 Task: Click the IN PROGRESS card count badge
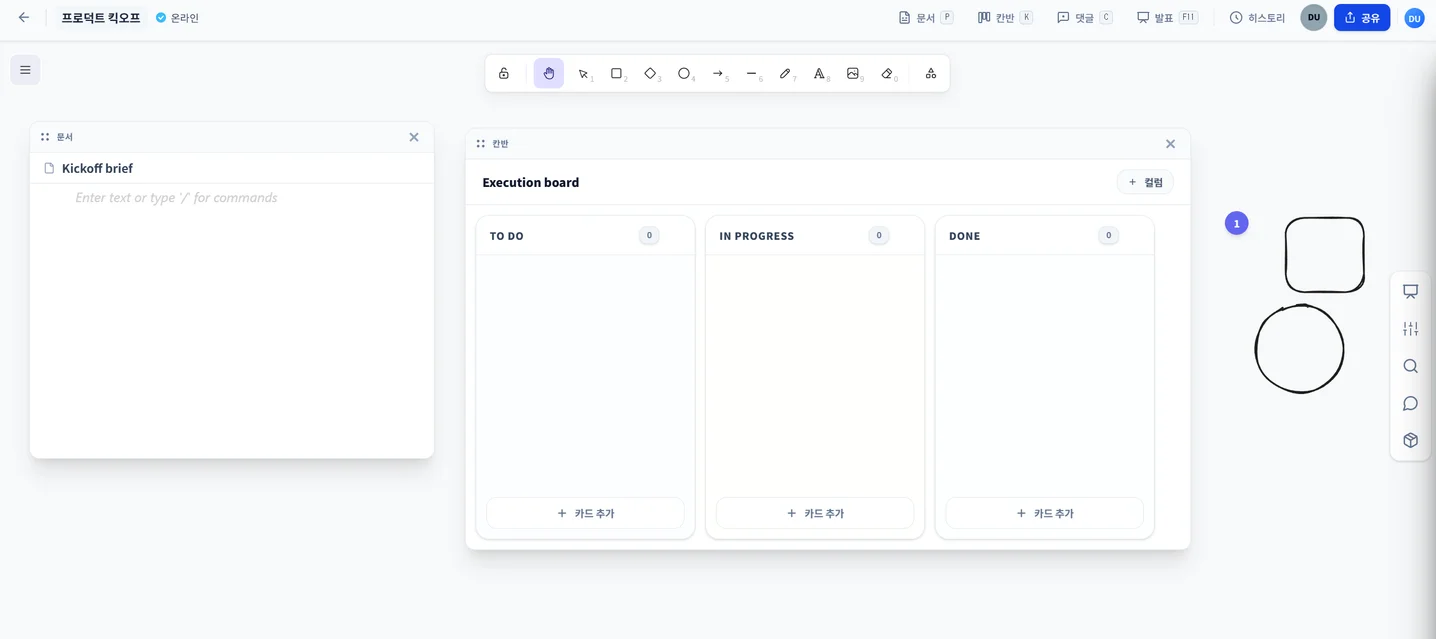tap(879, 236)
